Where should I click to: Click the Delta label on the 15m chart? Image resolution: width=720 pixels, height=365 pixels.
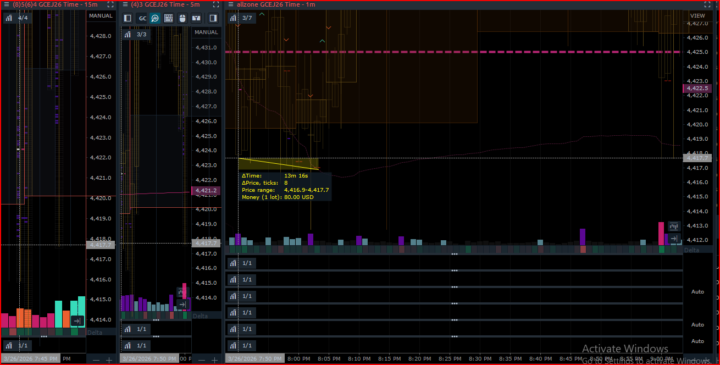coord(95,332)
